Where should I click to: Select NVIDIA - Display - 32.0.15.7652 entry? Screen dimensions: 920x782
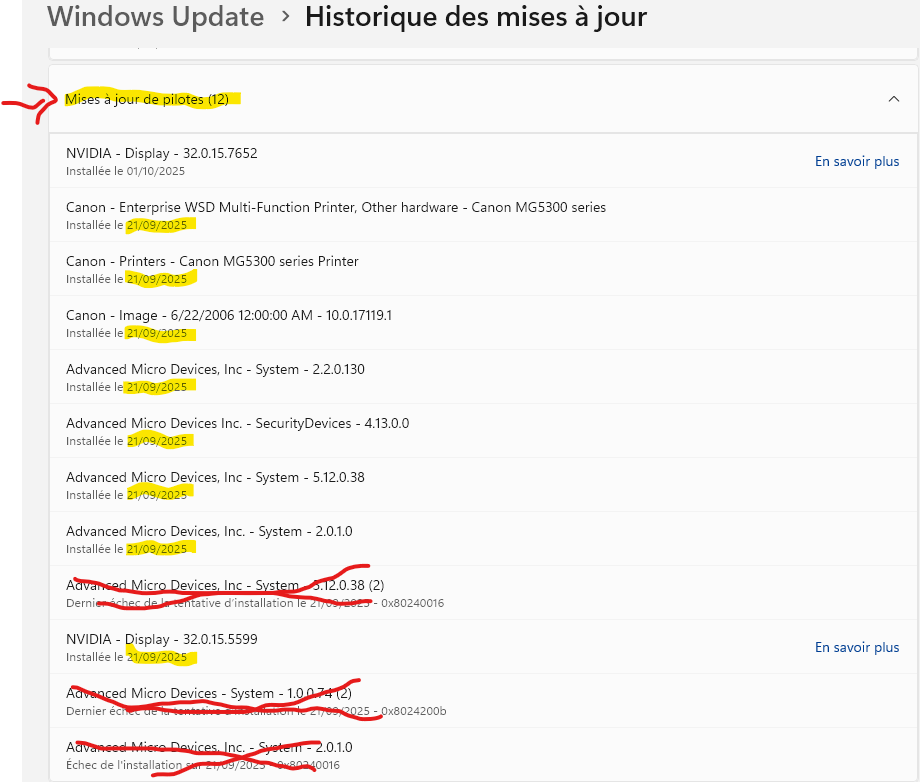483,161
